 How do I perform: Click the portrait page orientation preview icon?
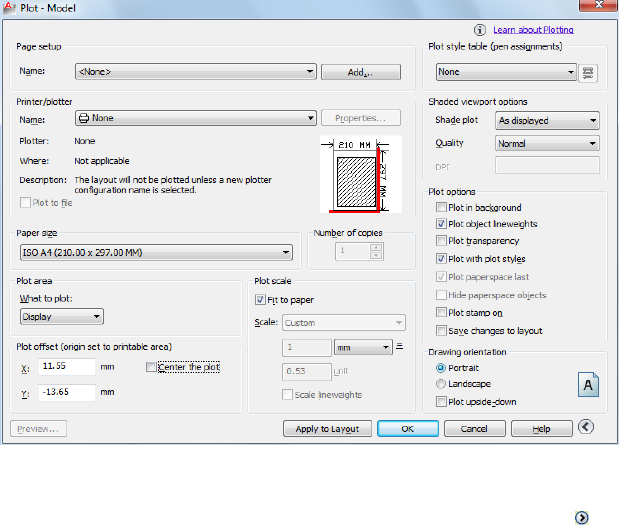tap(588, 384)
